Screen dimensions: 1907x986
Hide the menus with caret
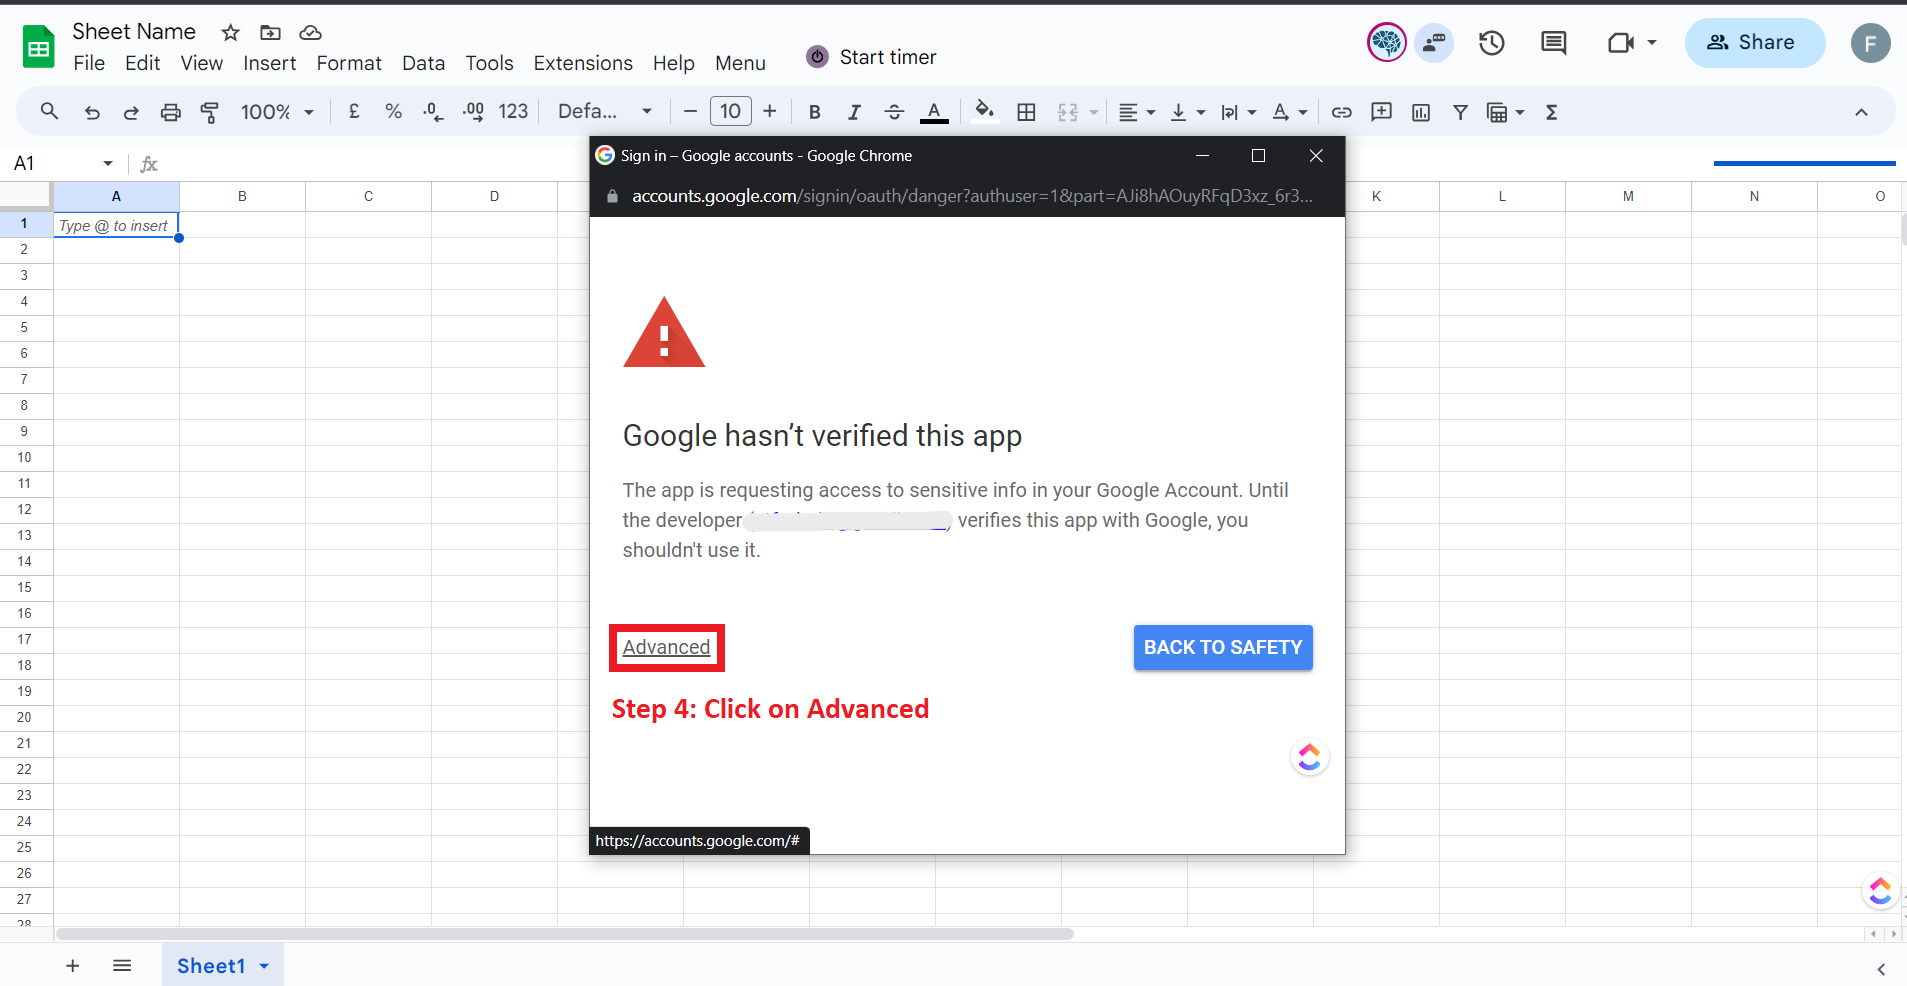(x=1861, y=112)
